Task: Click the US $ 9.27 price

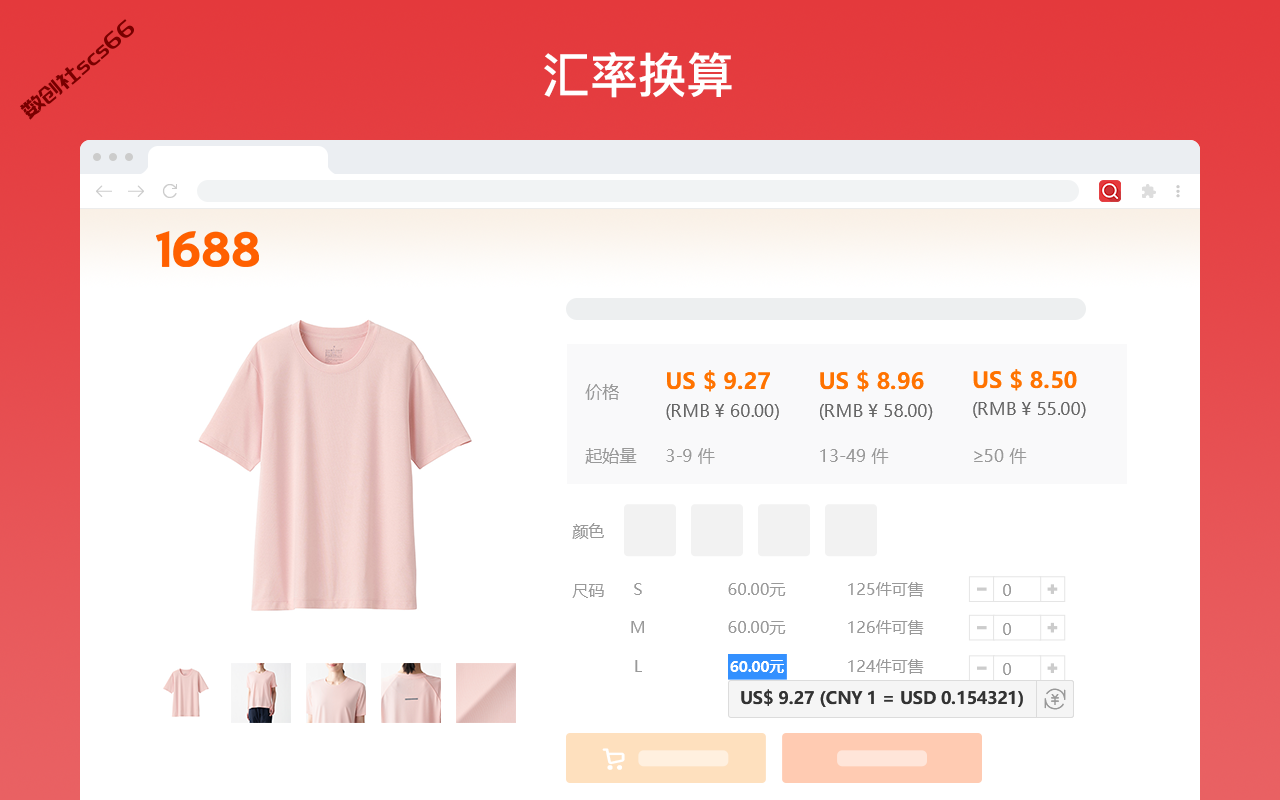Action: click(718, 381)
